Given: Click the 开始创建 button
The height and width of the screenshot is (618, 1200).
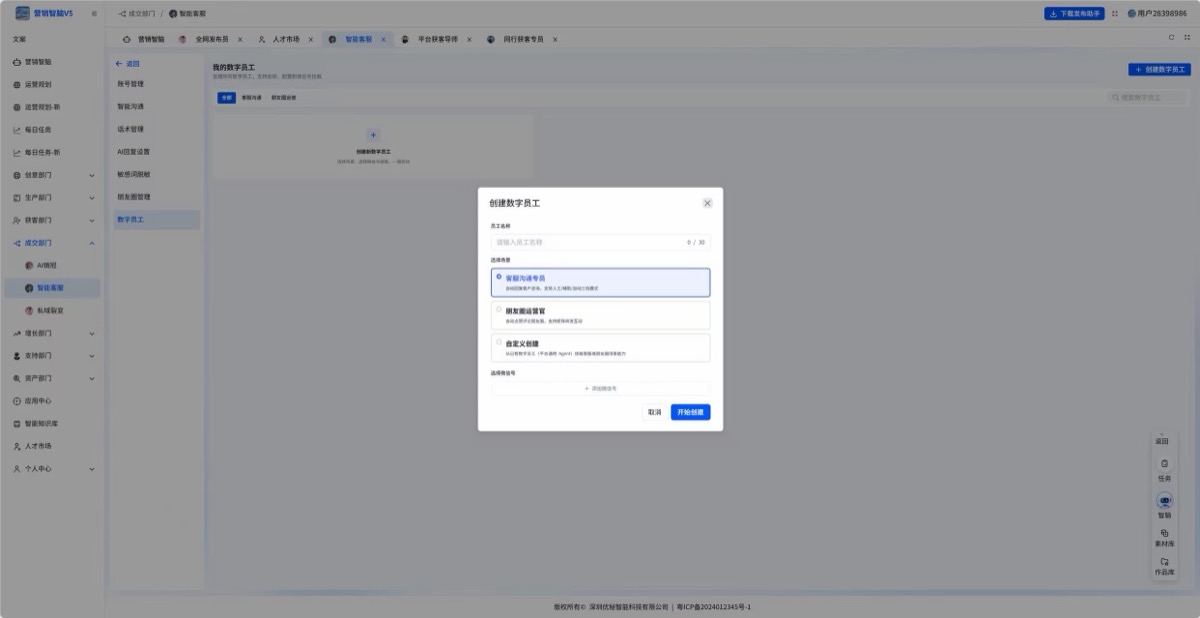Looking at the screenshot, I should point(690,412).
